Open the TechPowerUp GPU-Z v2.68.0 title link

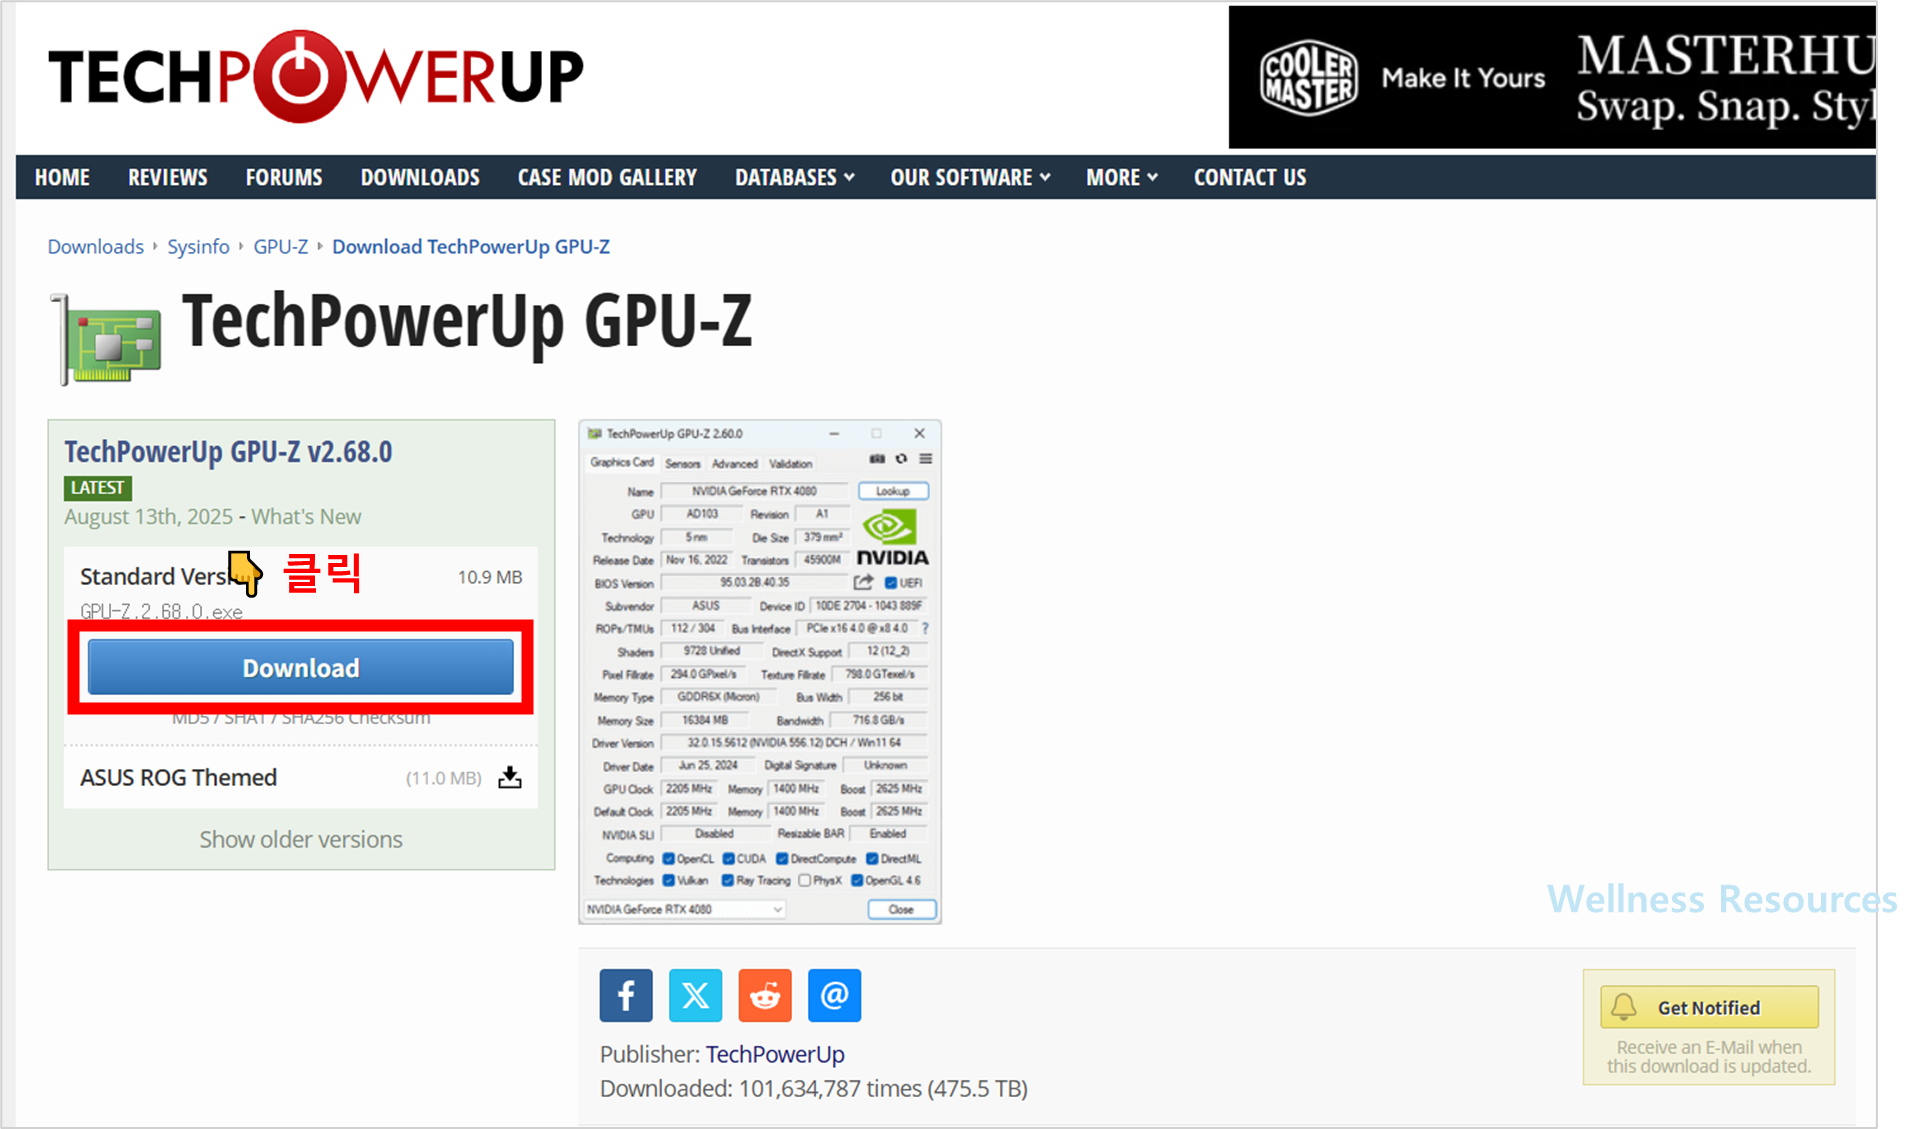tap(228, 452)
